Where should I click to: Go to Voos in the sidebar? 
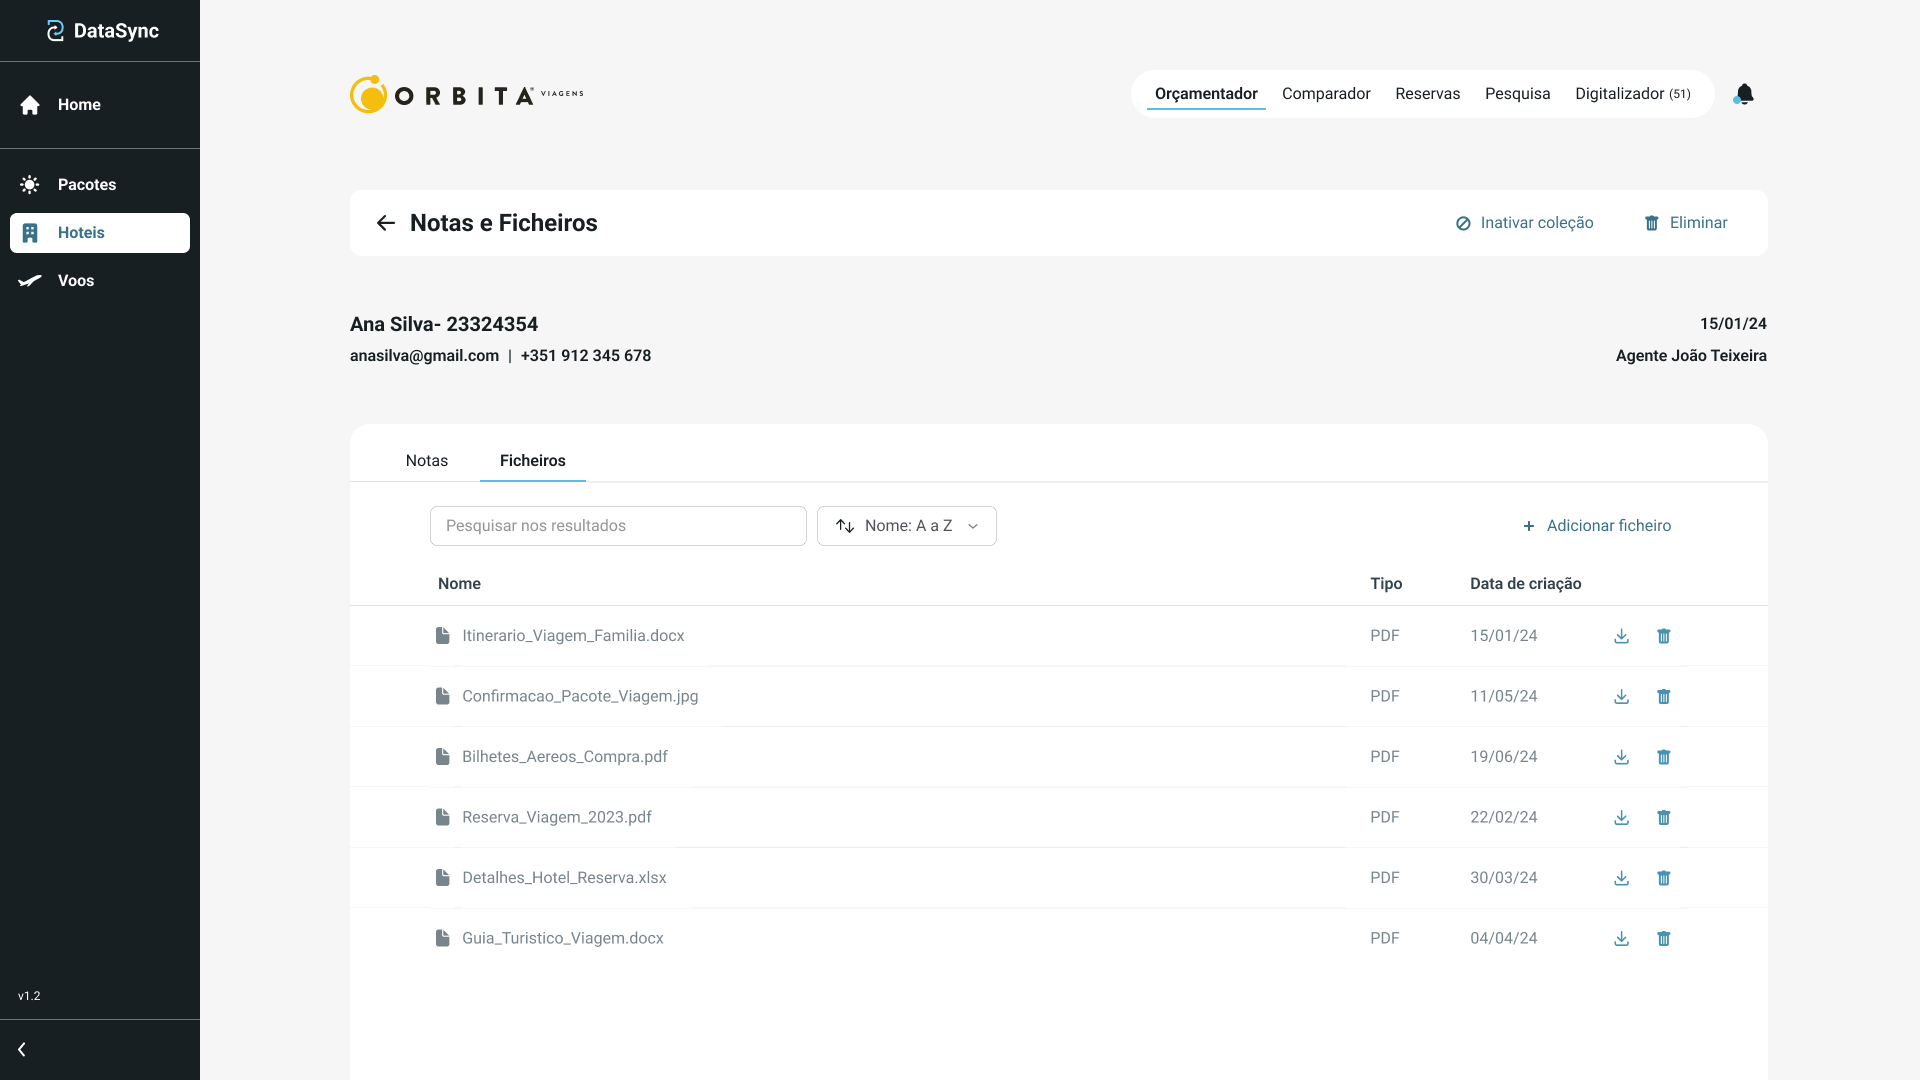pyautogui.click(x=75, y=281)
